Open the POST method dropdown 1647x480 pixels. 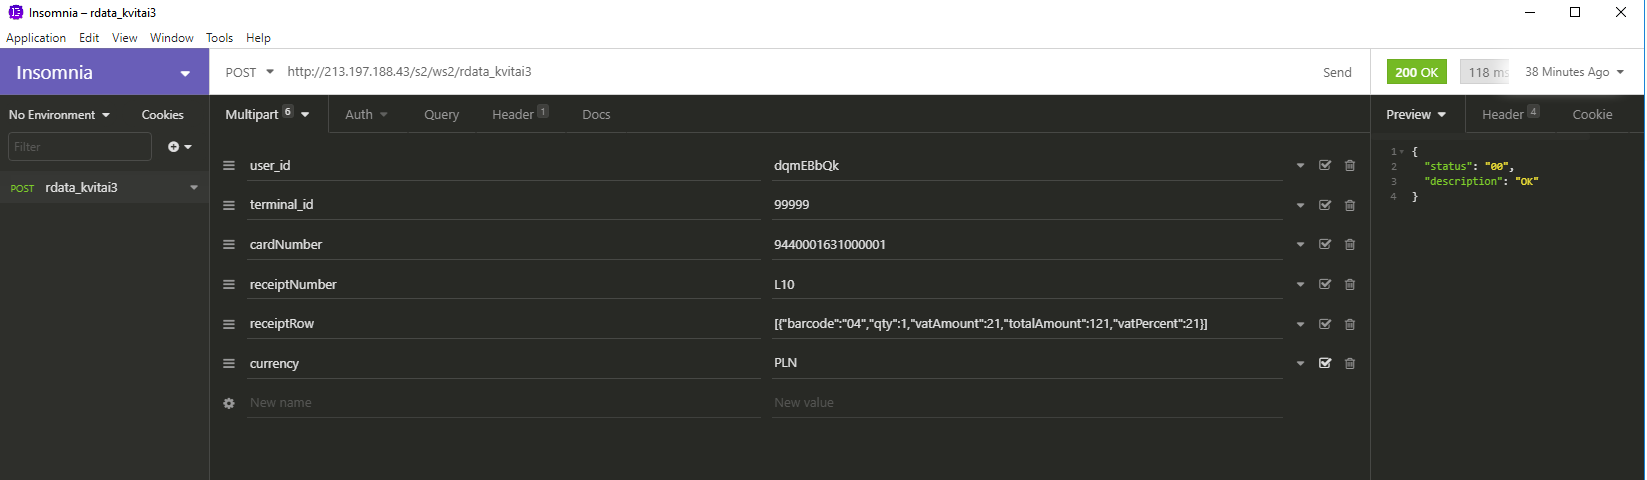coord(249,72)
